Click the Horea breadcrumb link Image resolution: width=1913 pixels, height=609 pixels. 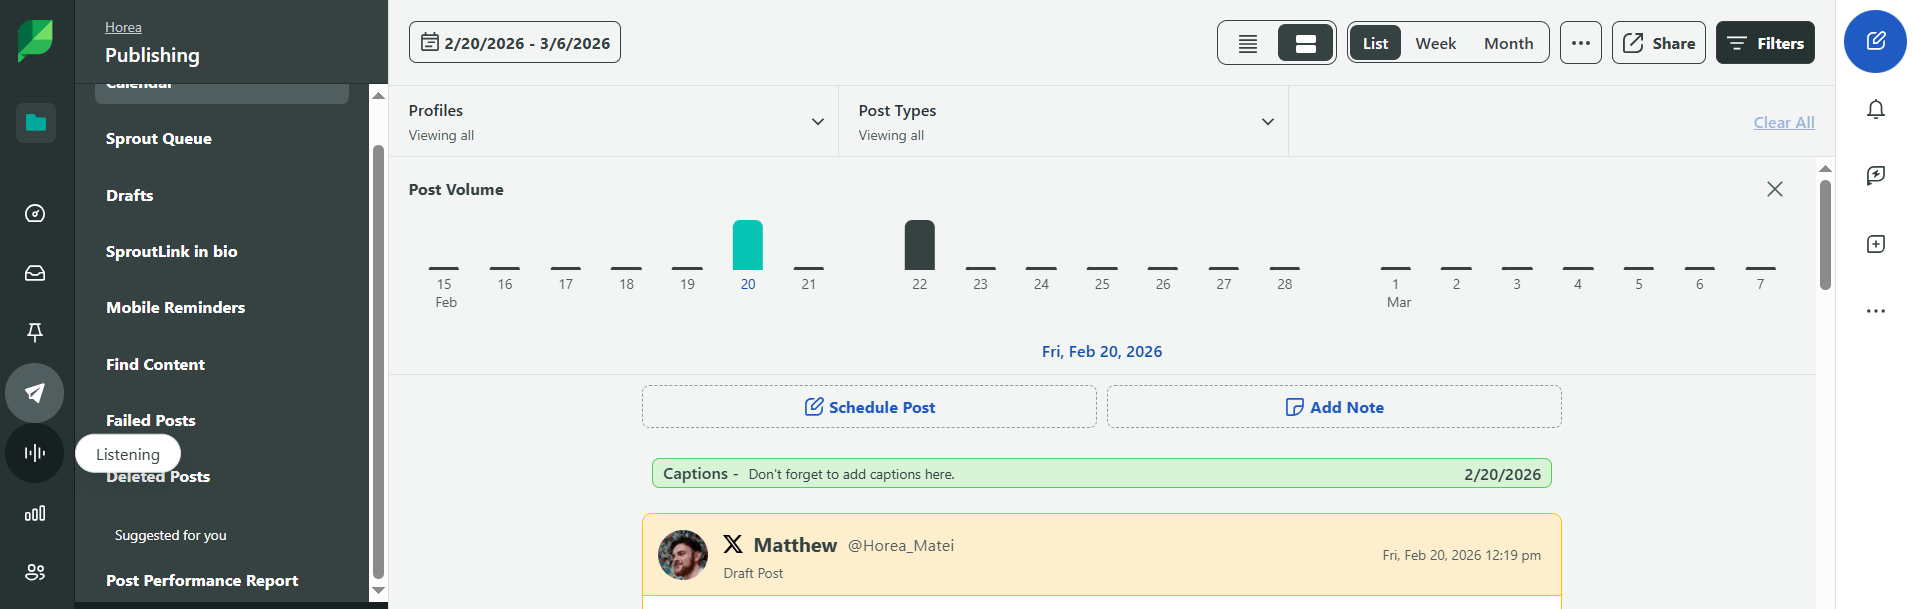[123, 27]
